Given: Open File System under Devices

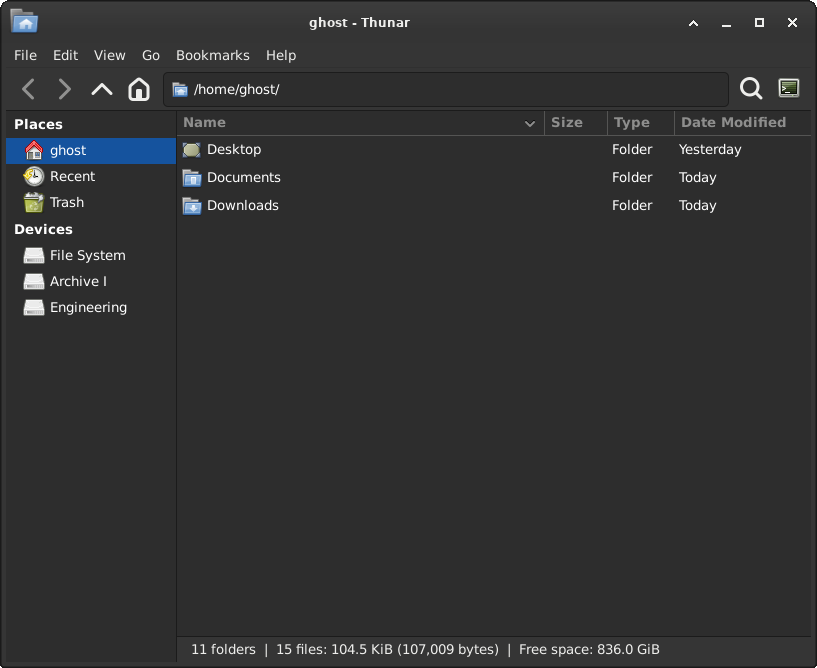Looking at the screenshot, I should click(91, 255).
